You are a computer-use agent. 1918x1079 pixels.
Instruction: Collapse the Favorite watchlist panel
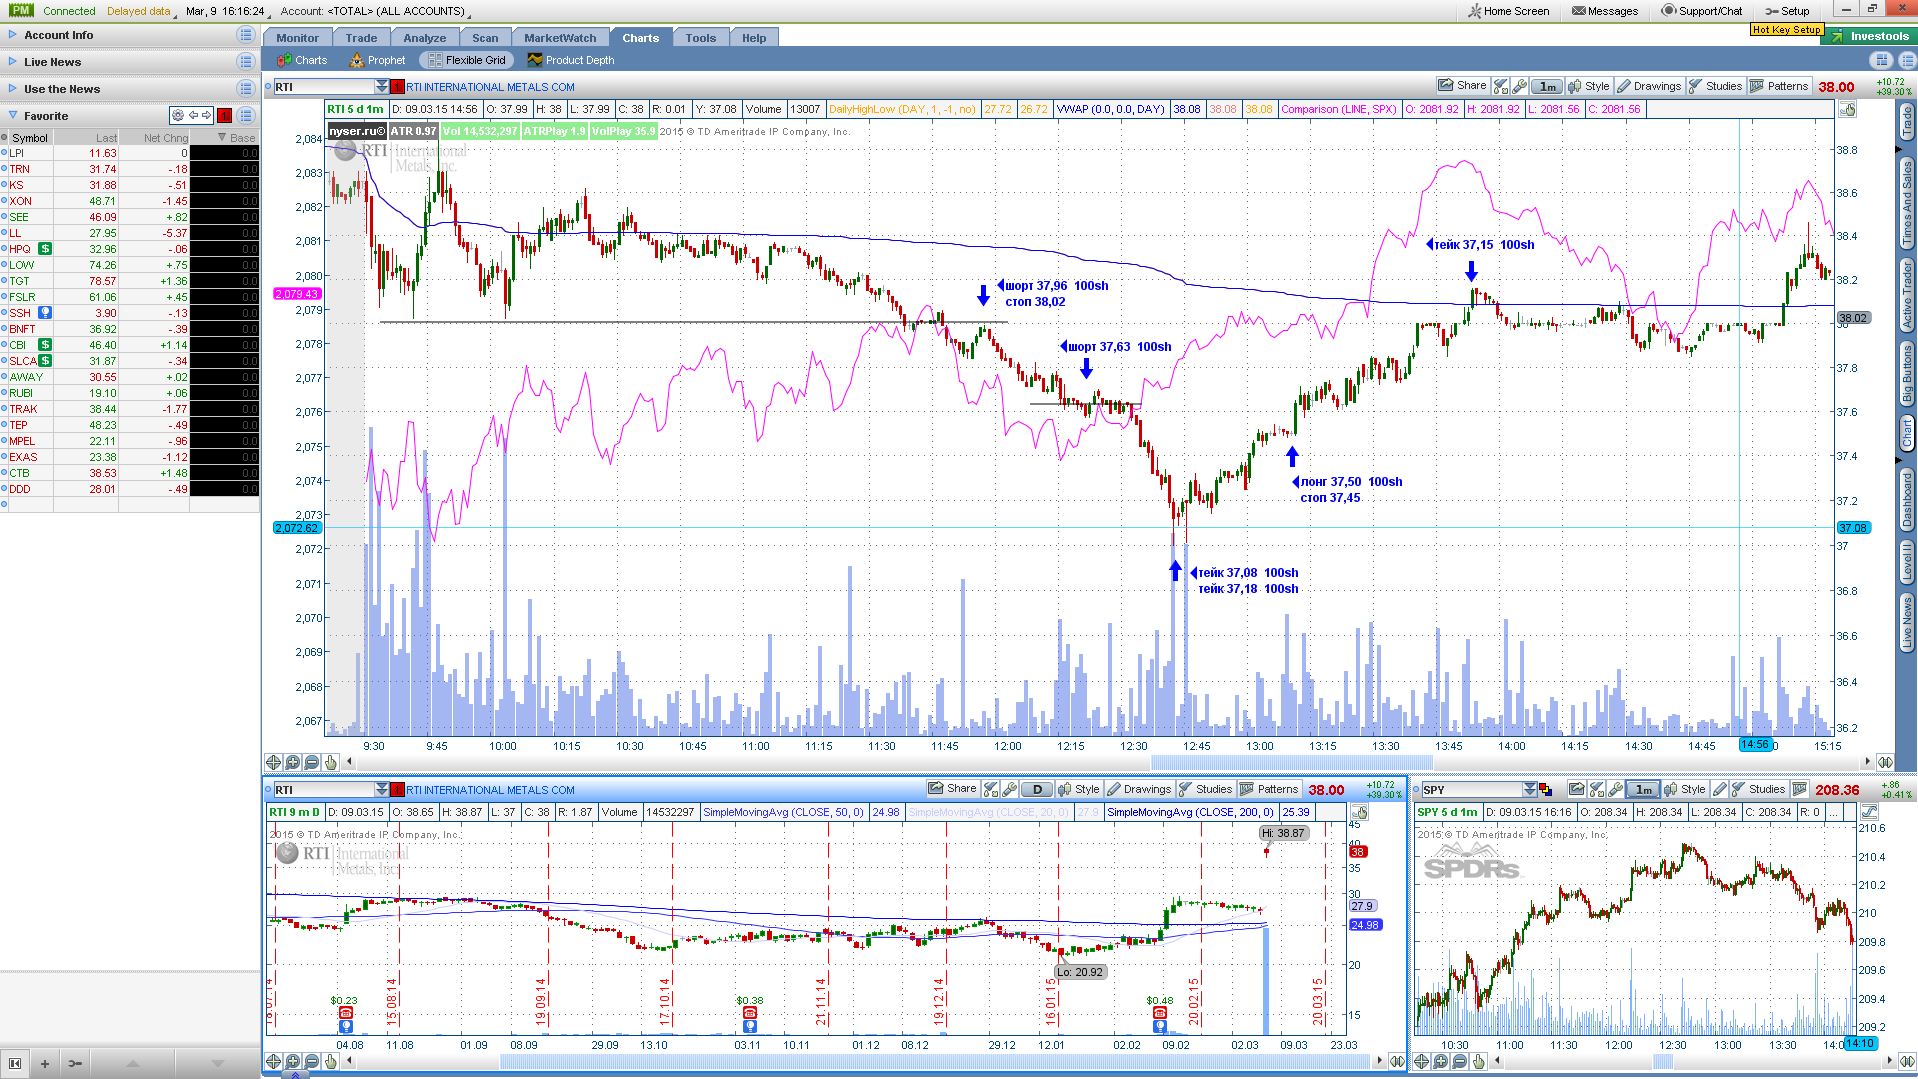point(12,116)
